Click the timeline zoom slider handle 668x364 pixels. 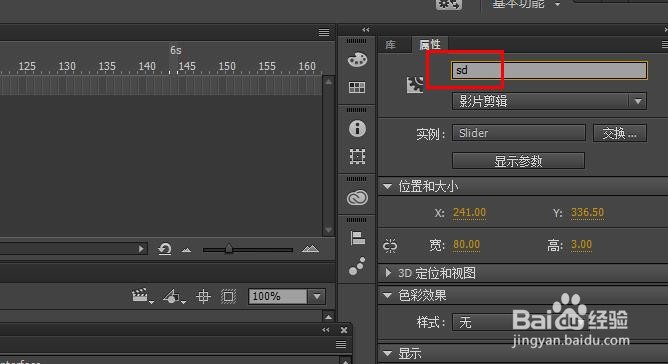(229, 248)
